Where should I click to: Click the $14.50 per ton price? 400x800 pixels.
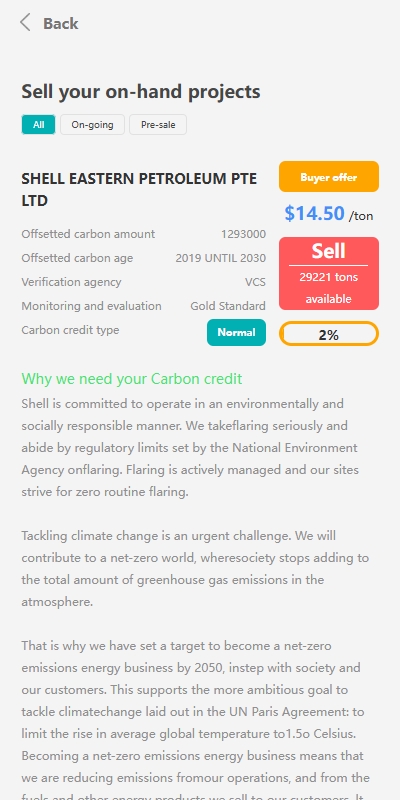[329, 213]
